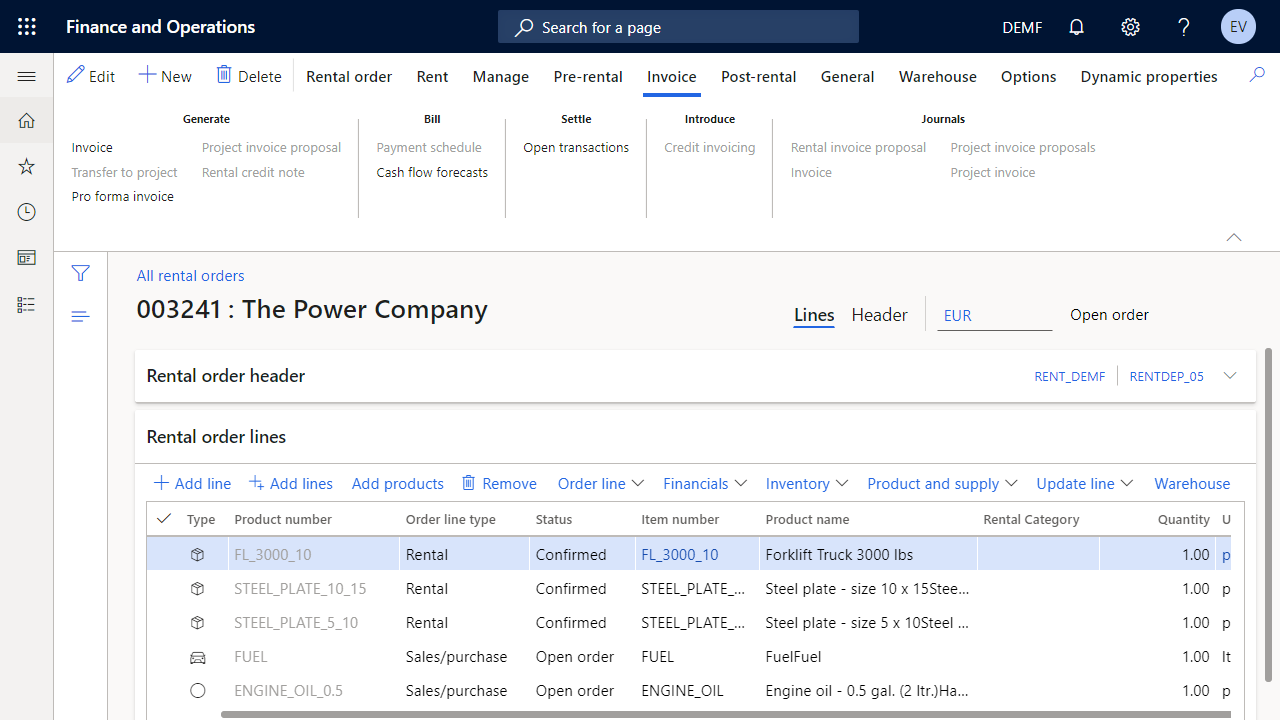
Task: Open the EV user account avatar
Action: click(x=1238, y=27)
